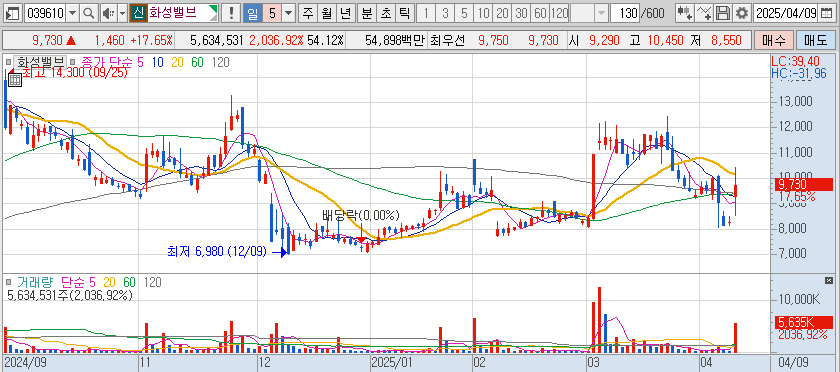Click the date field 2025/04/09

click(786, 13)
